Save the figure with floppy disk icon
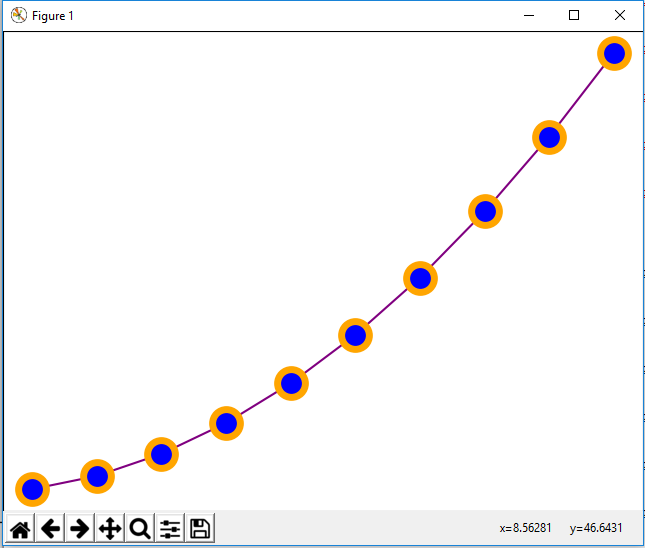 200,528
